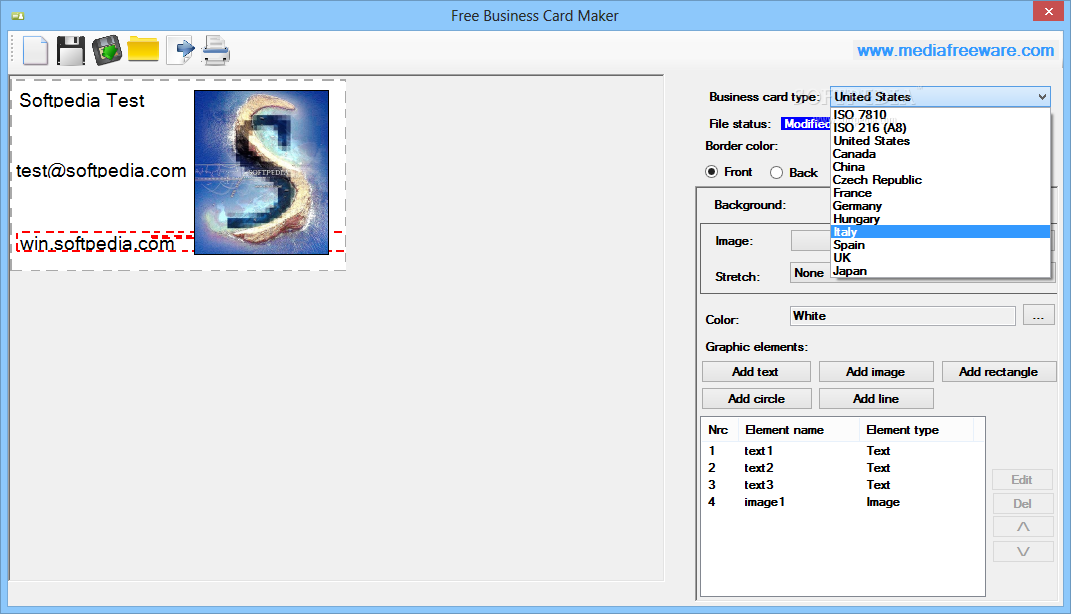Viewport: 1071px width, 614px height.
Task: Open a file with the yellow folder icon
Action: pyautogui.click(x=143, y=50)
